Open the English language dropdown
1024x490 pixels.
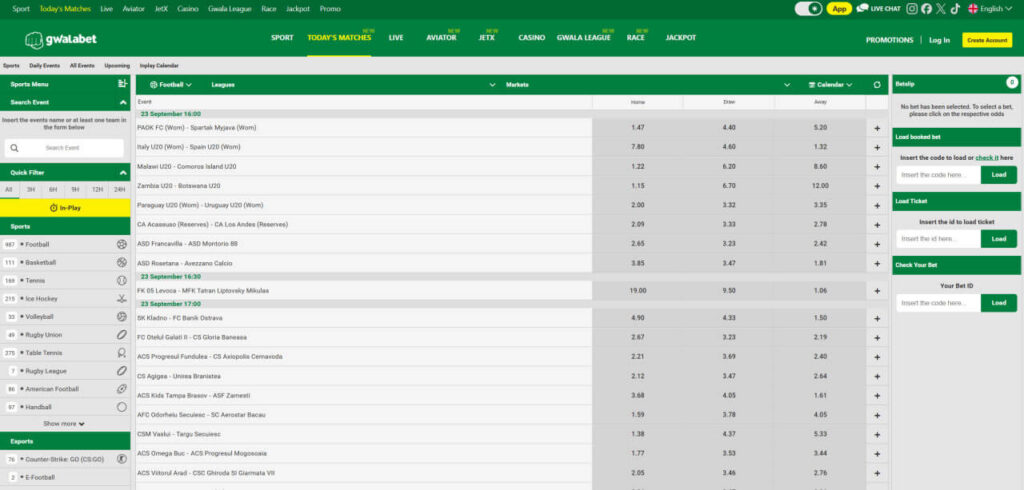click(989, 8)
